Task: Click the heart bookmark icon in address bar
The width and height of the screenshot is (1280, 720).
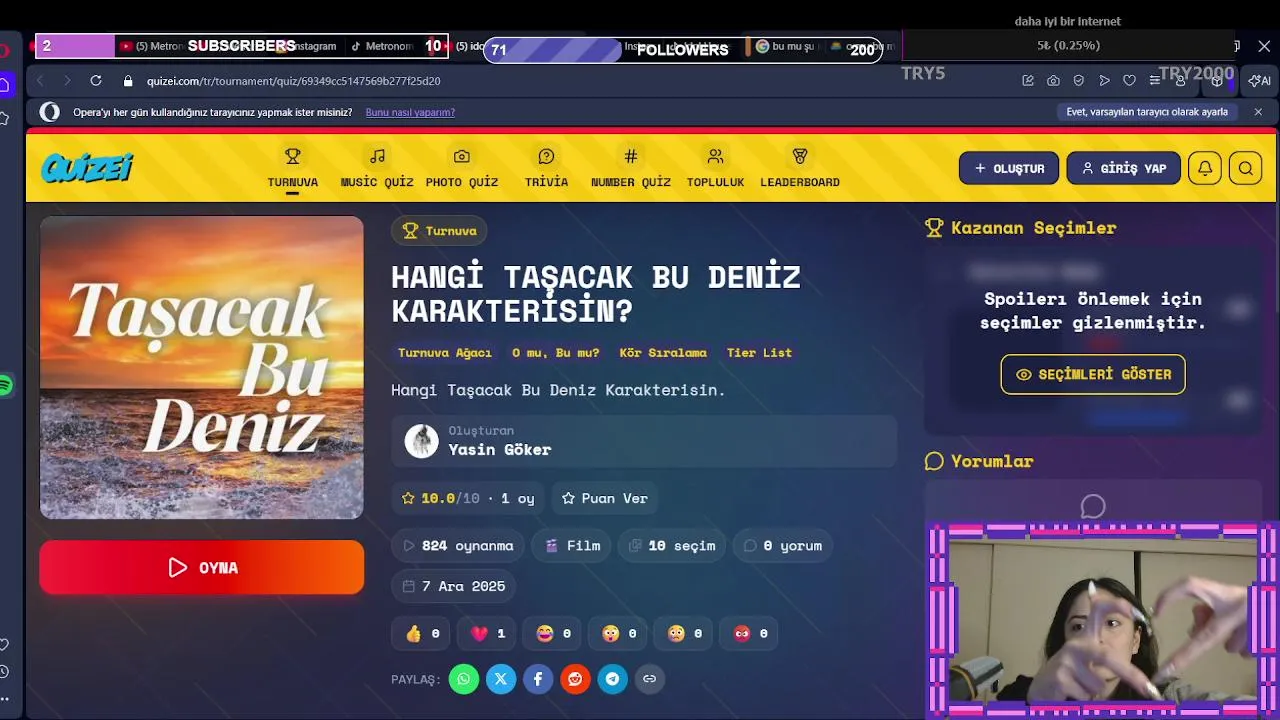Action: (1129, 80)
